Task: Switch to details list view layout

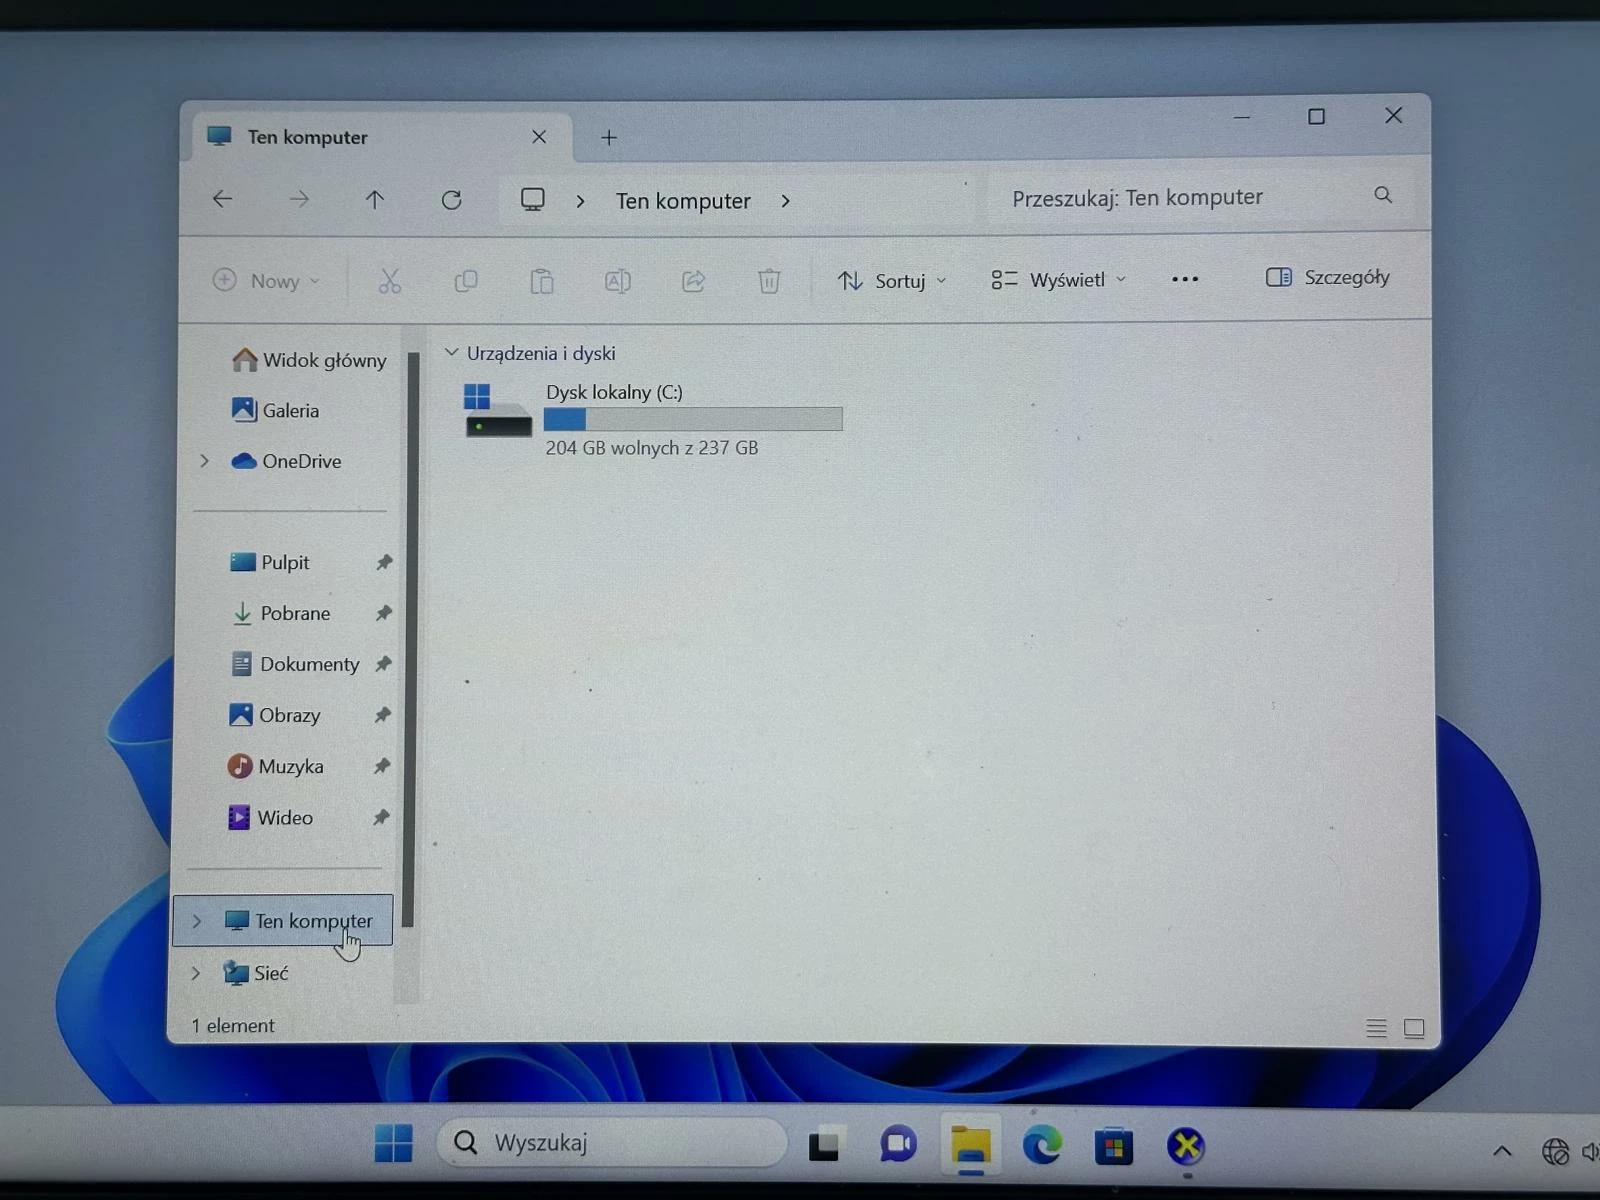Action: [x=1376, y=1028]
